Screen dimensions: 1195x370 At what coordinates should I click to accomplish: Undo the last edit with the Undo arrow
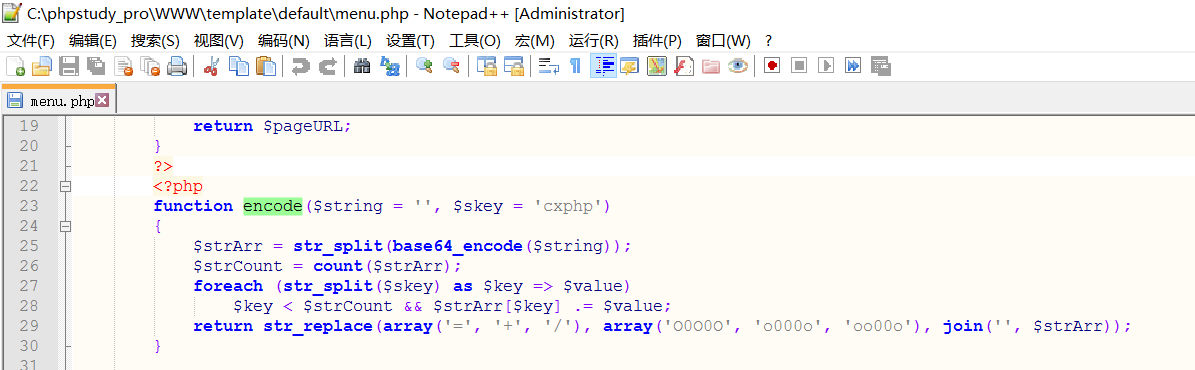[x=300, y=66]
